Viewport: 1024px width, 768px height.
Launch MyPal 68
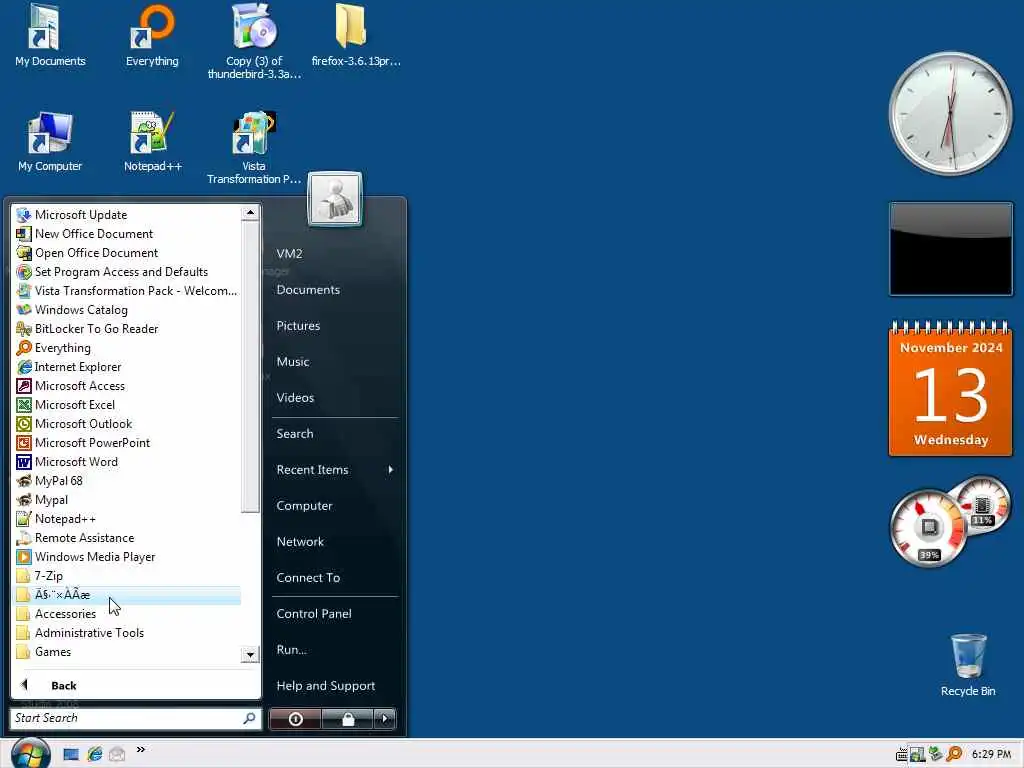click(128, 480)
